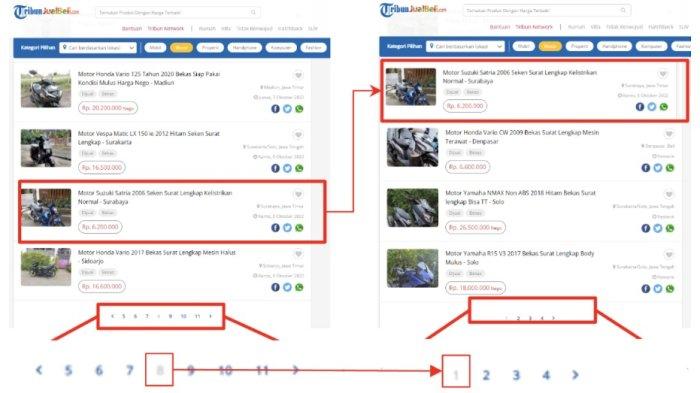Share Yamaha R15 V3 2017 listing on Facebook
This screenshot has height=393, width=700.
tap(646, 288)
